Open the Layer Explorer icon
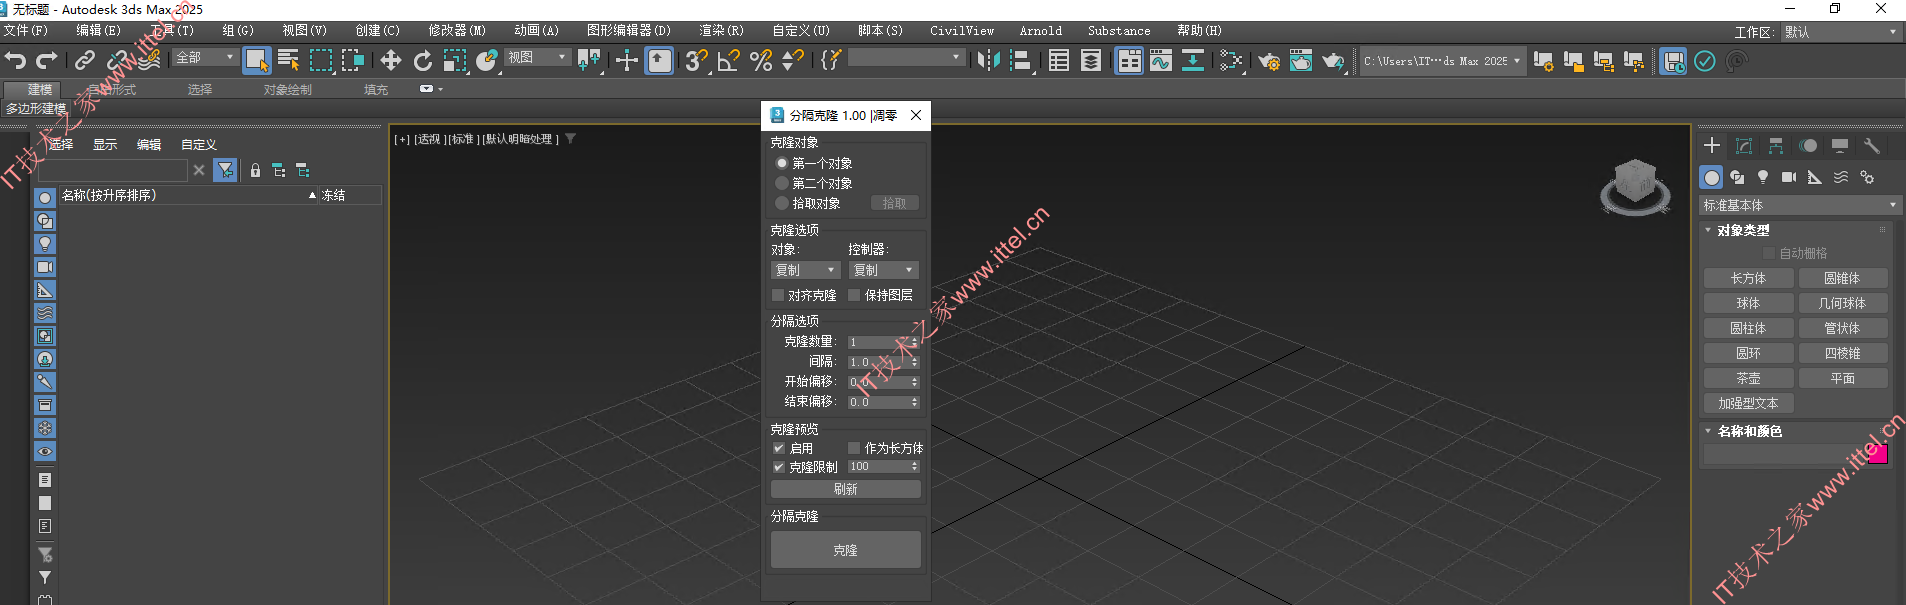Screen dimensions: 1906x605 pos(1091,61)
